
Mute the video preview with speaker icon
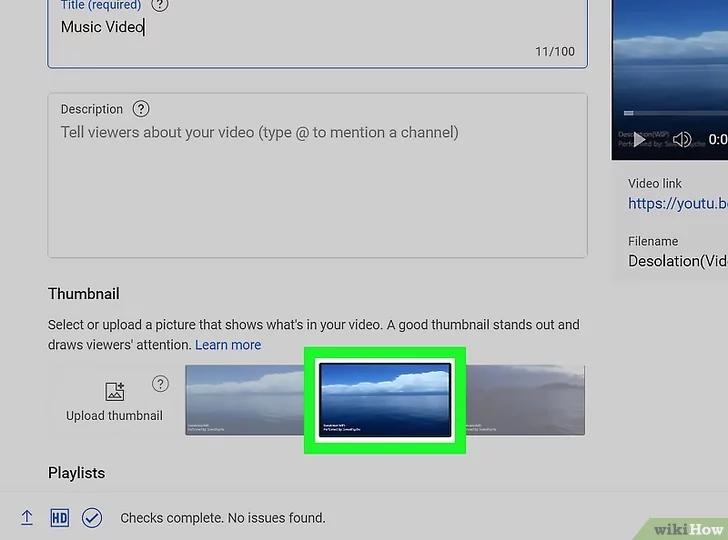click(x=683, y=139)
